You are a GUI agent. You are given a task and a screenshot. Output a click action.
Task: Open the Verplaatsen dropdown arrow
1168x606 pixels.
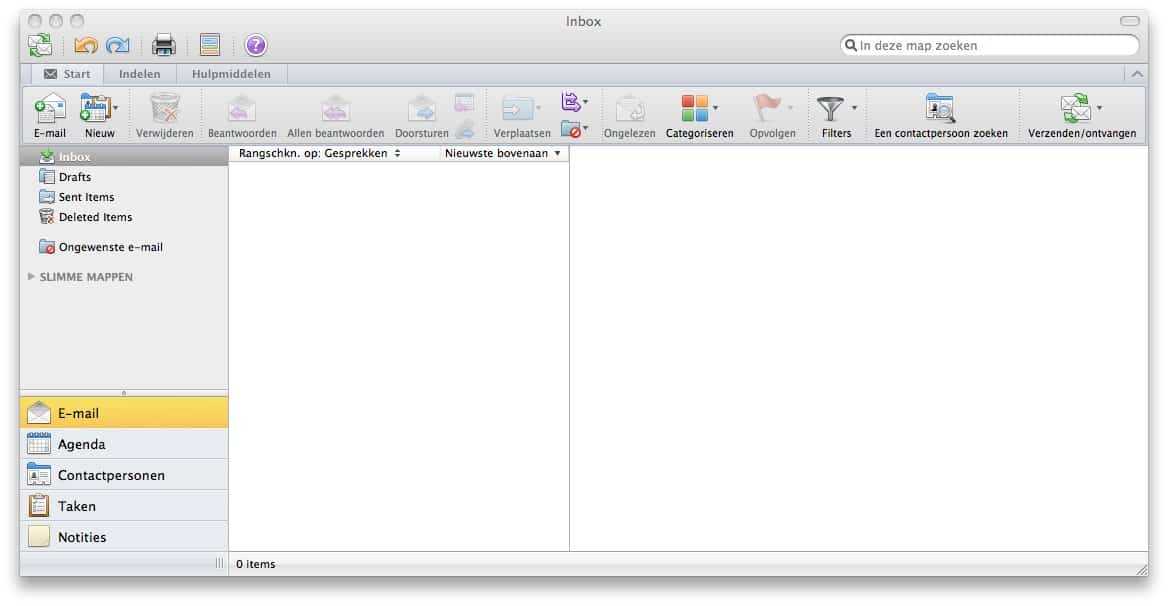coord(539,109)
